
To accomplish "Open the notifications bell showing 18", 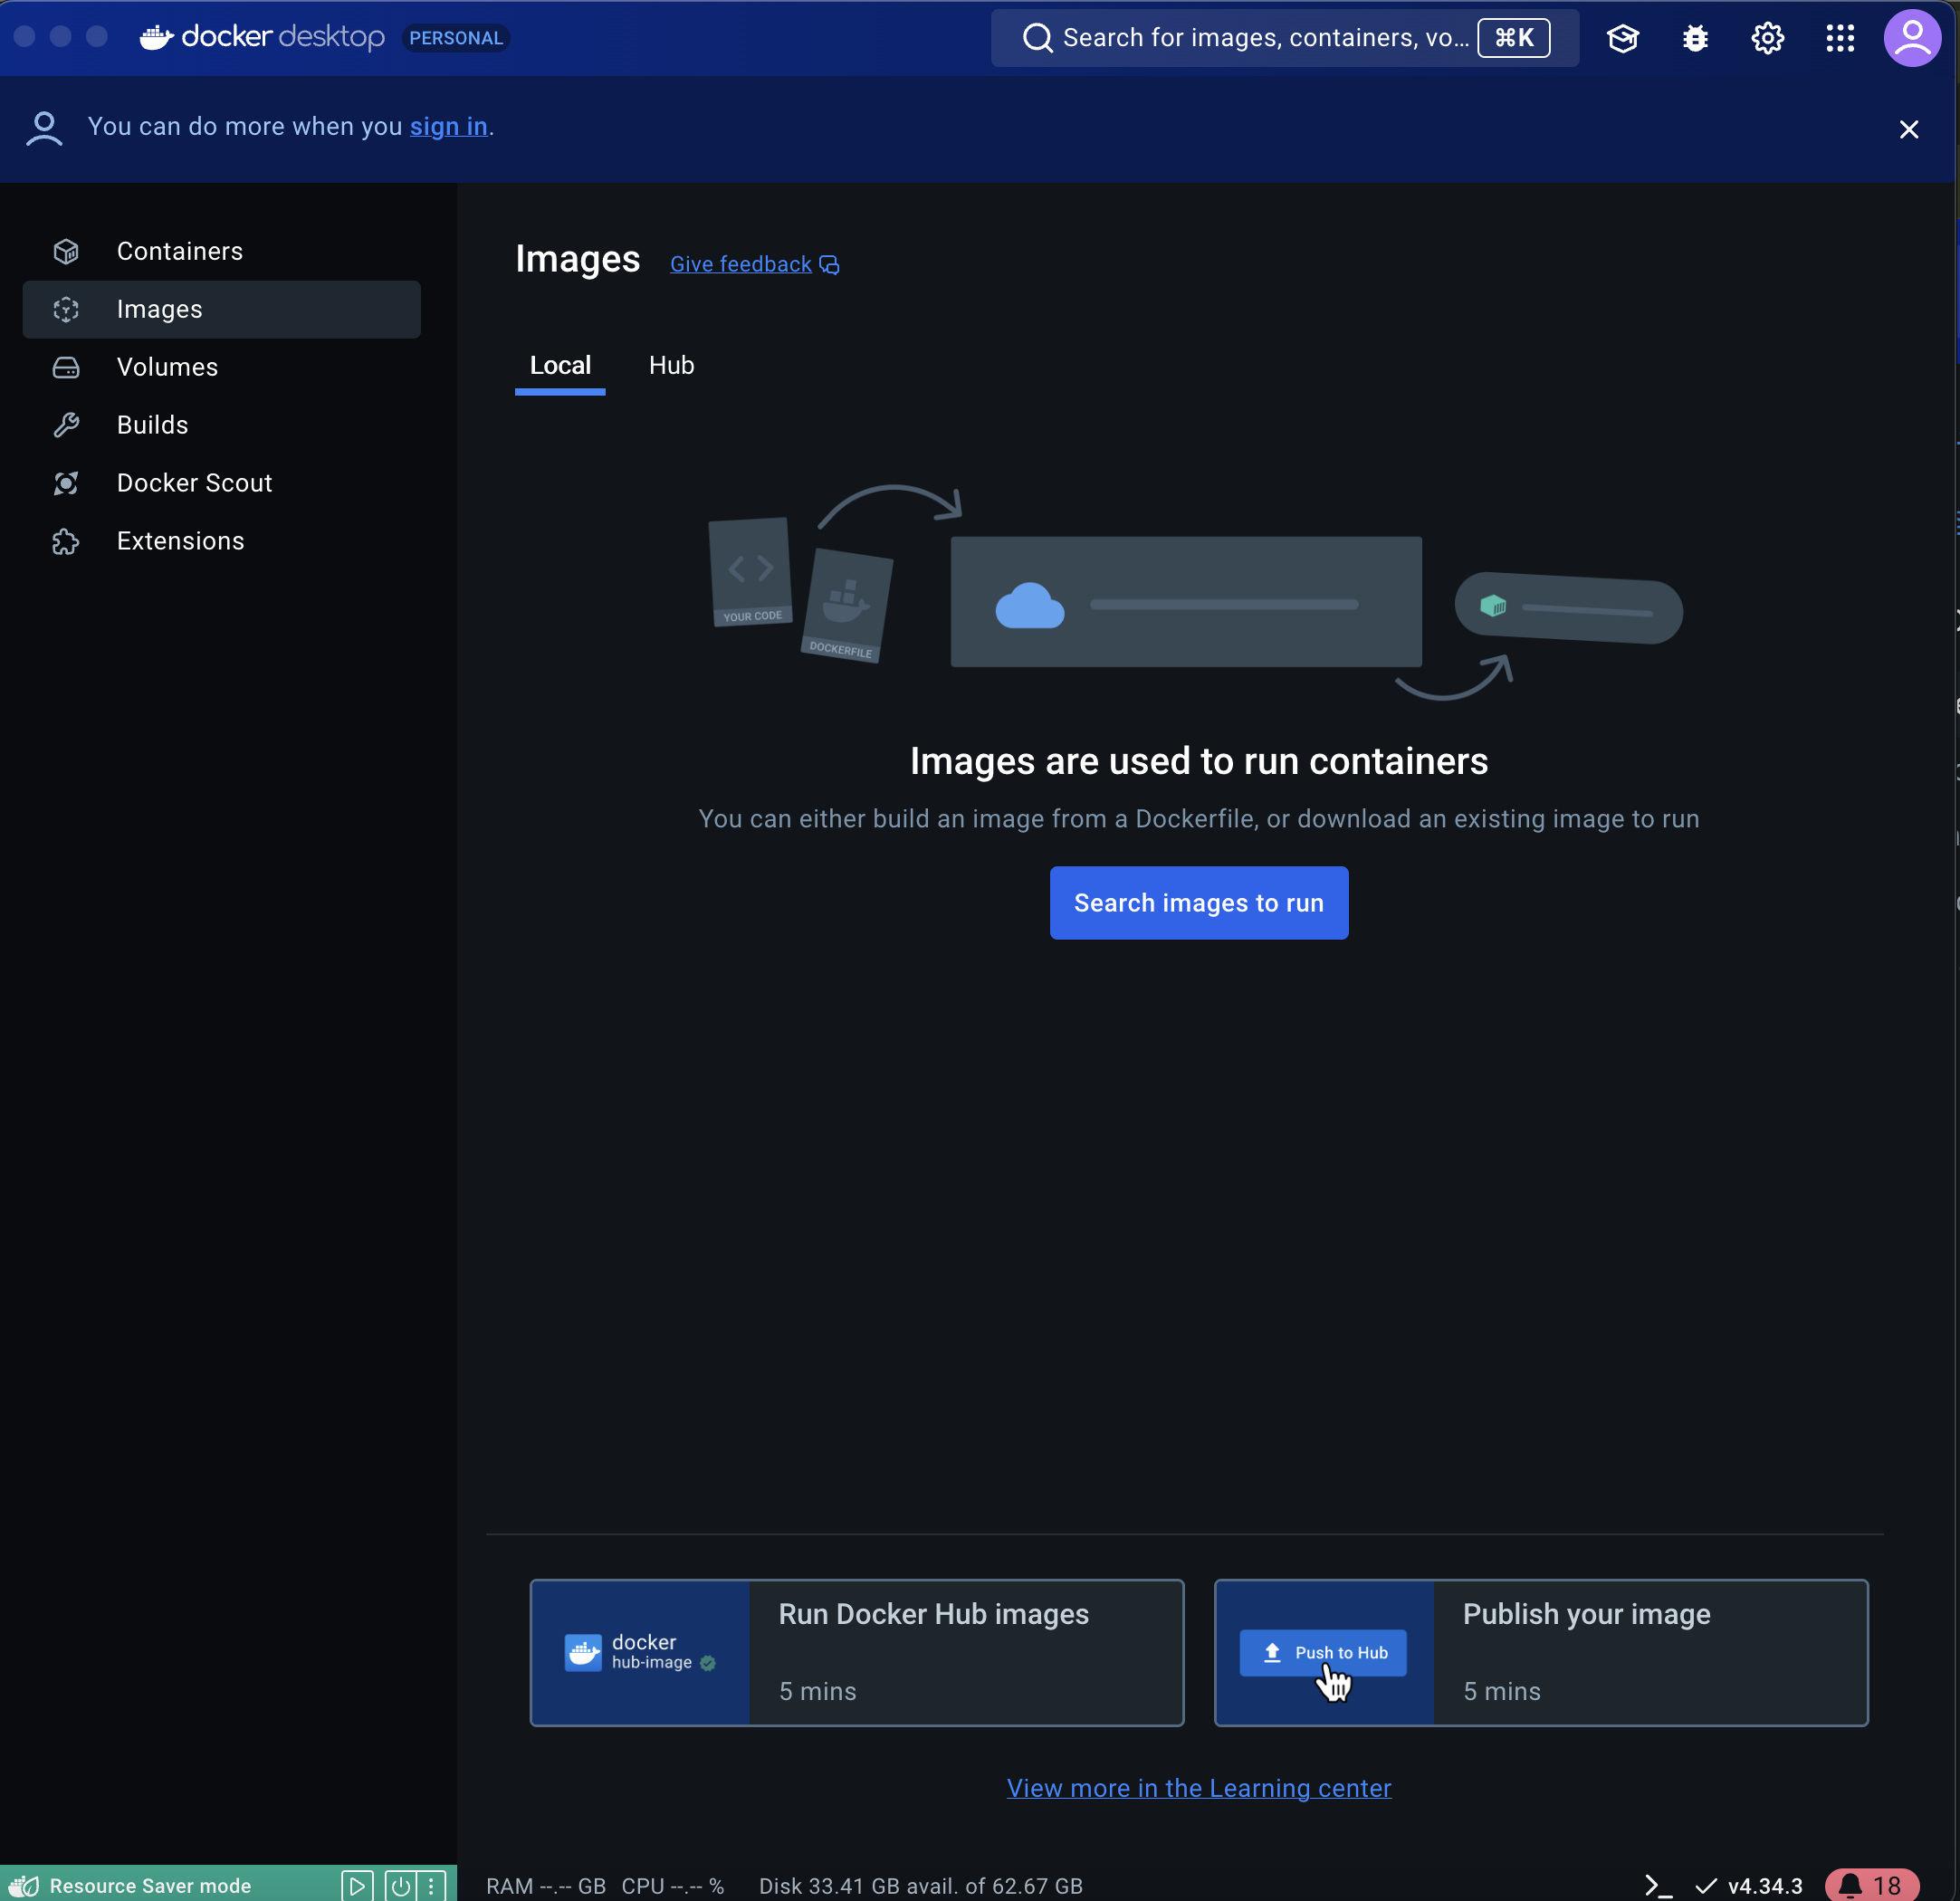I will 1862,1884.
